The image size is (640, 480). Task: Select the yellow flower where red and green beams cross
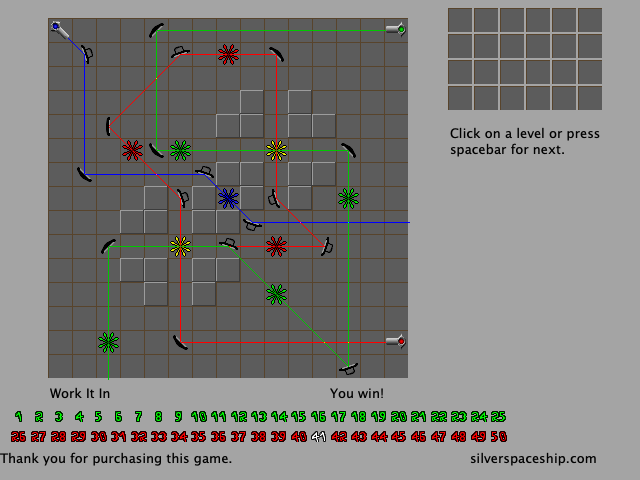pyautogui.click(x=180, y=247)
